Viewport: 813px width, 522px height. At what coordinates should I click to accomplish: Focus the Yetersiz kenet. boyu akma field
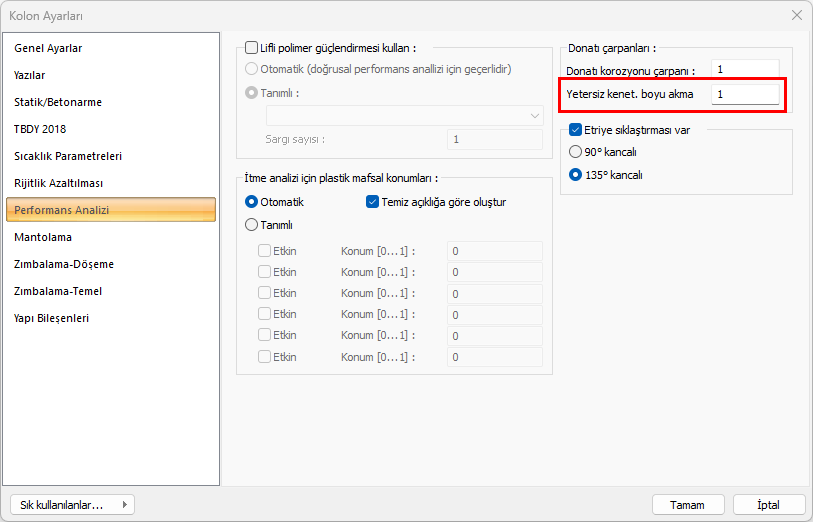tap(744, 94)
